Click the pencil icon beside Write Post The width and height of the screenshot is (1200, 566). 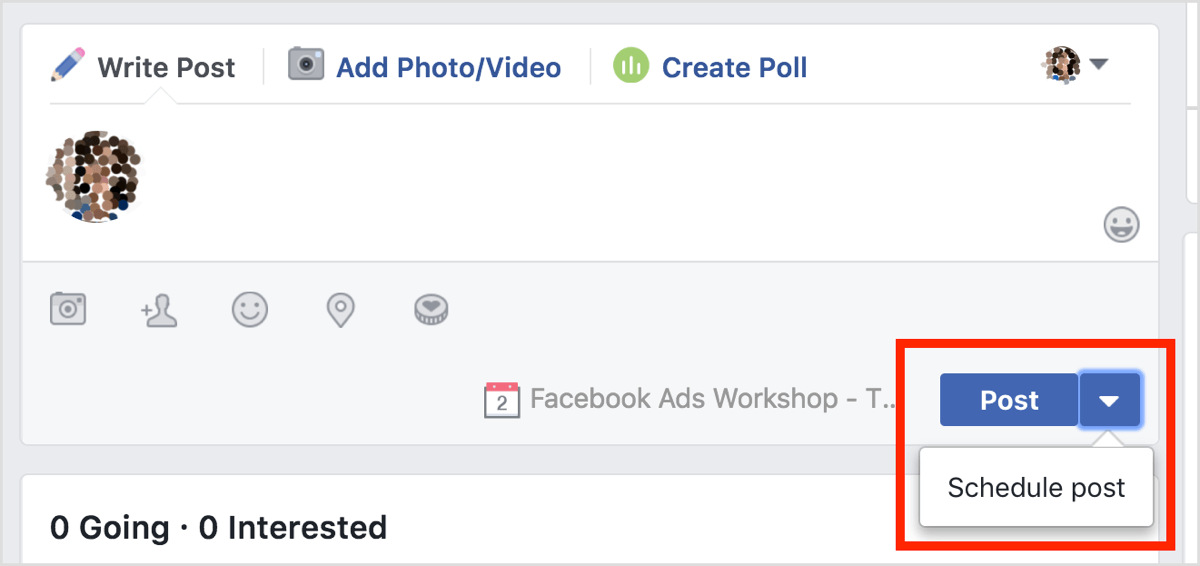pyautogui.click(x=68, y=66)
